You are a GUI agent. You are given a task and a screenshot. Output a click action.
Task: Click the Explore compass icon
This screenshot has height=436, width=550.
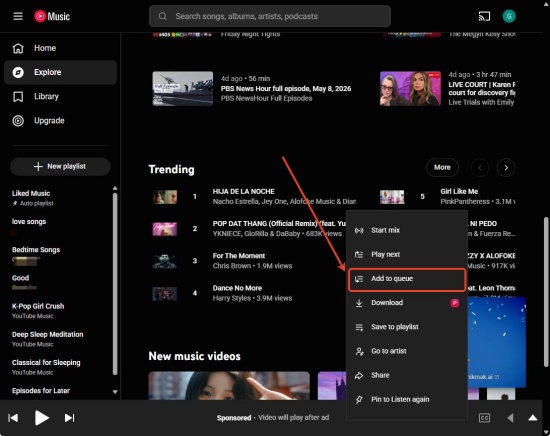click(x=18, y=72)
